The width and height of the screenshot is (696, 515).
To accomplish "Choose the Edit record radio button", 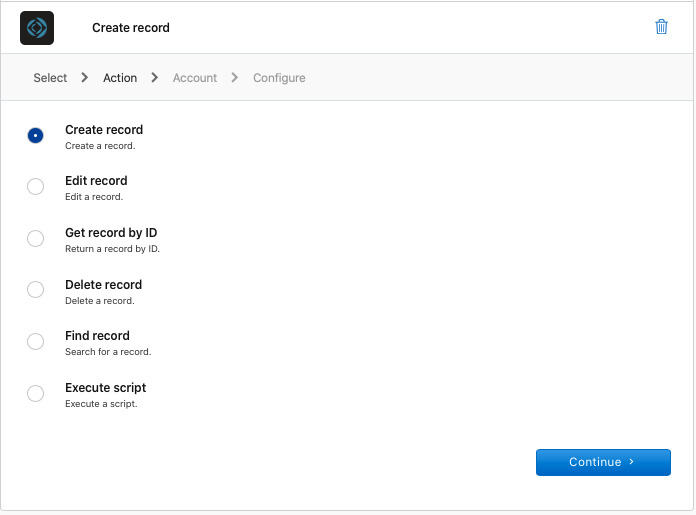I will coord(35,186).
